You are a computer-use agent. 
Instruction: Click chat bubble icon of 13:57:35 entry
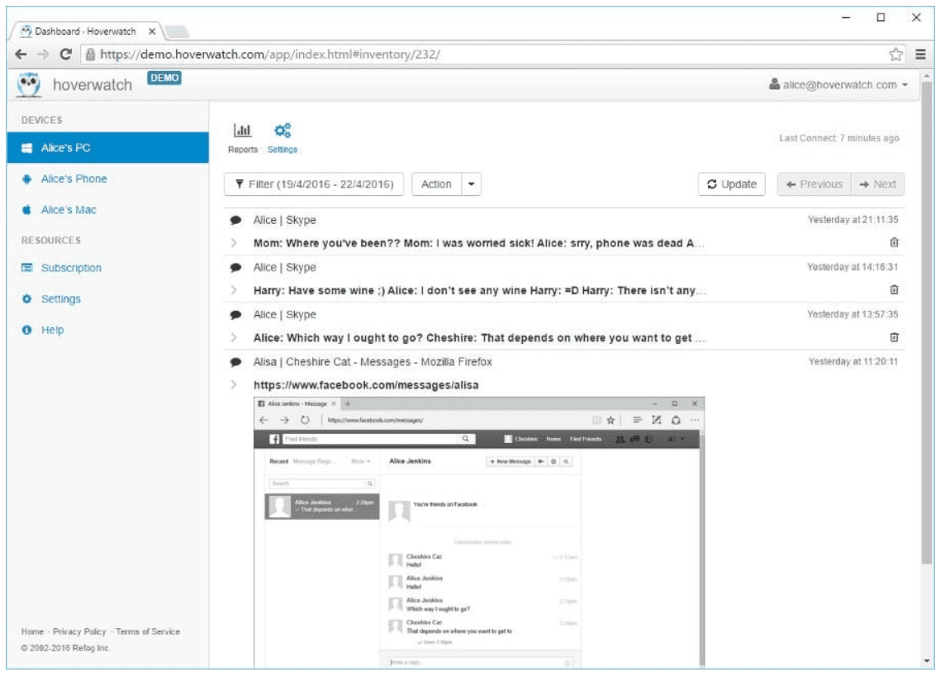236,315
